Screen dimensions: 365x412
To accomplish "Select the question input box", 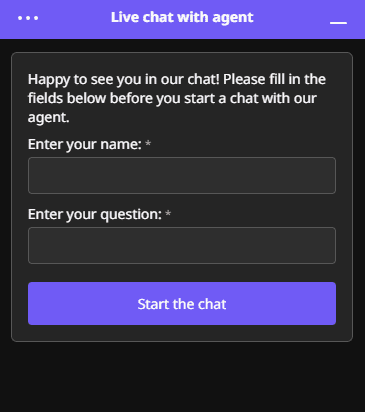I will pos(182,245).
